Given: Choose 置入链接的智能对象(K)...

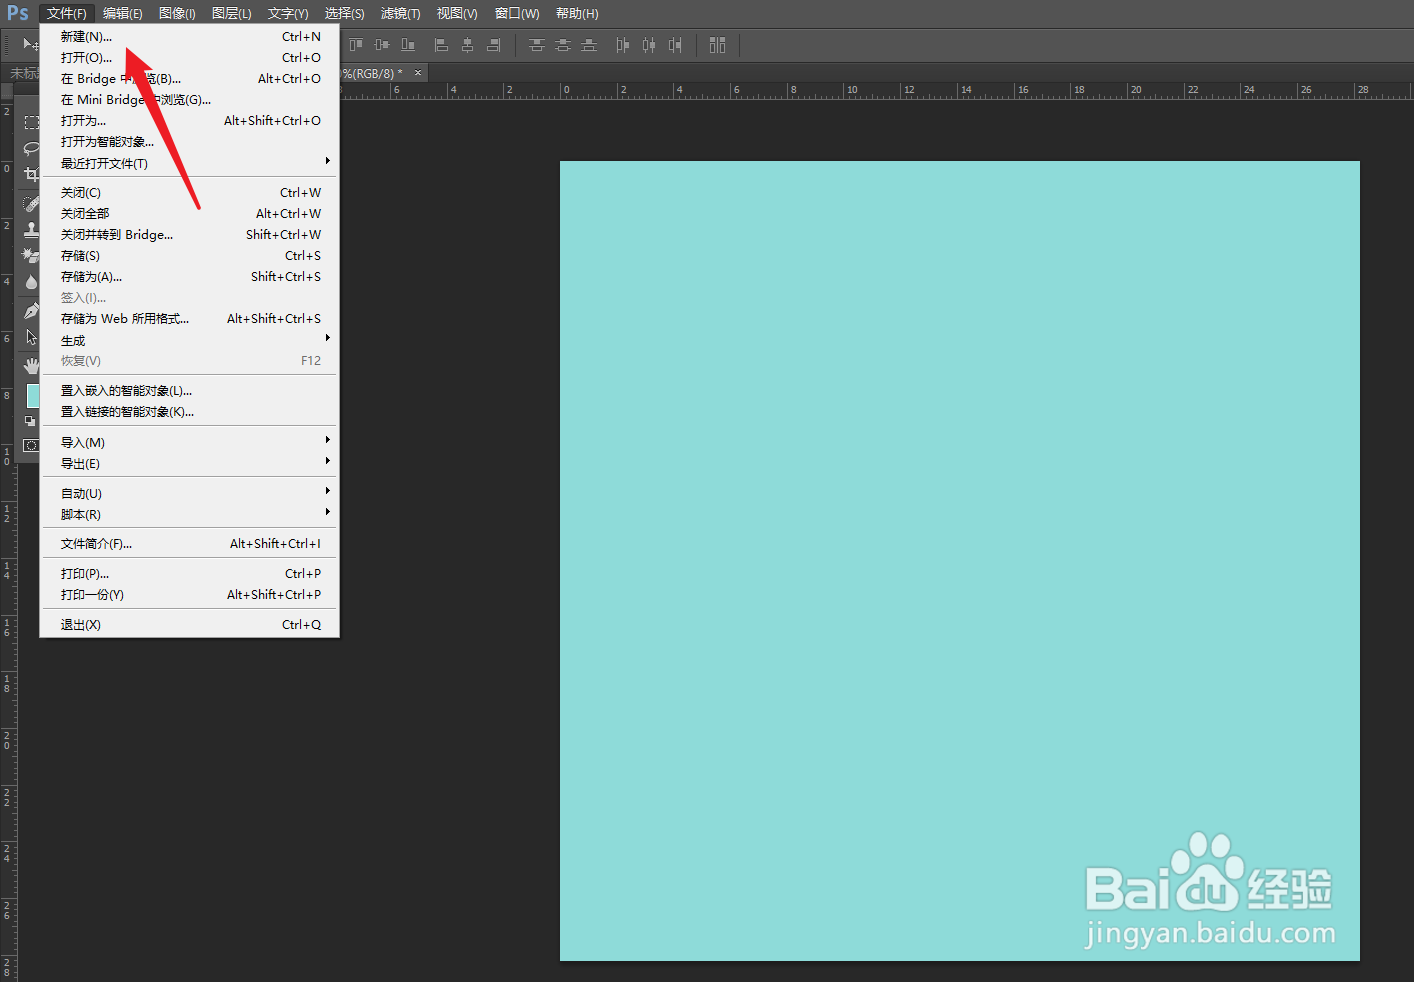Looking at the screenshot, I should 190,411.
